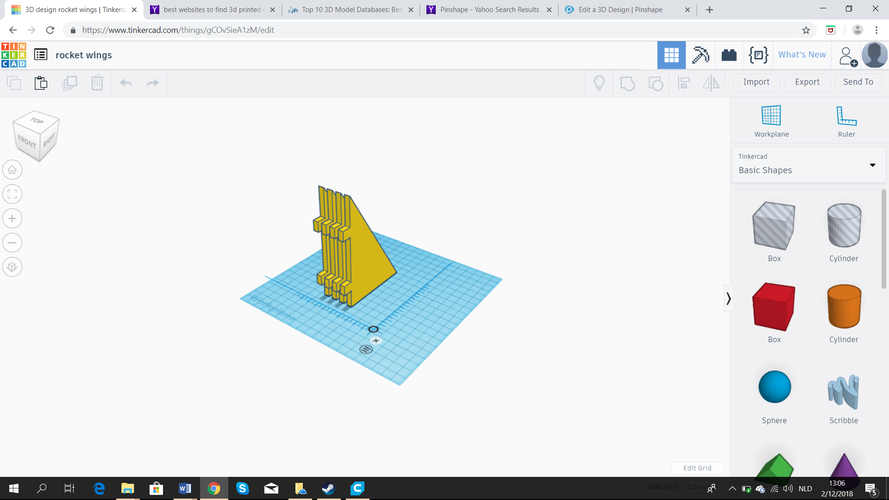
Task: Toggle orthographic perspective view button
Action: coord(12,267)
